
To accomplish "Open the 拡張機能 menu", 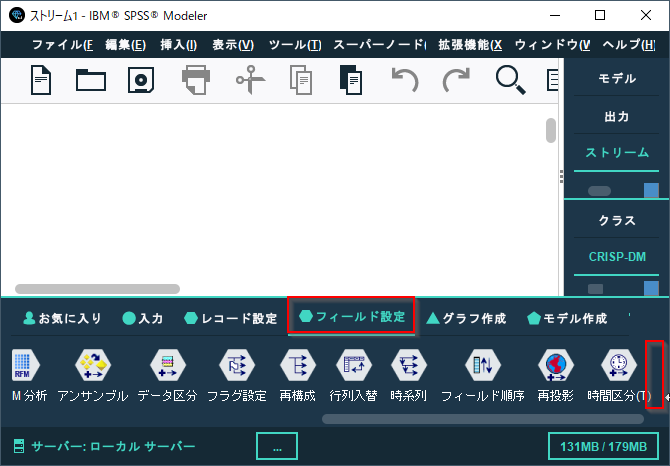I will (x=470, y=44).
